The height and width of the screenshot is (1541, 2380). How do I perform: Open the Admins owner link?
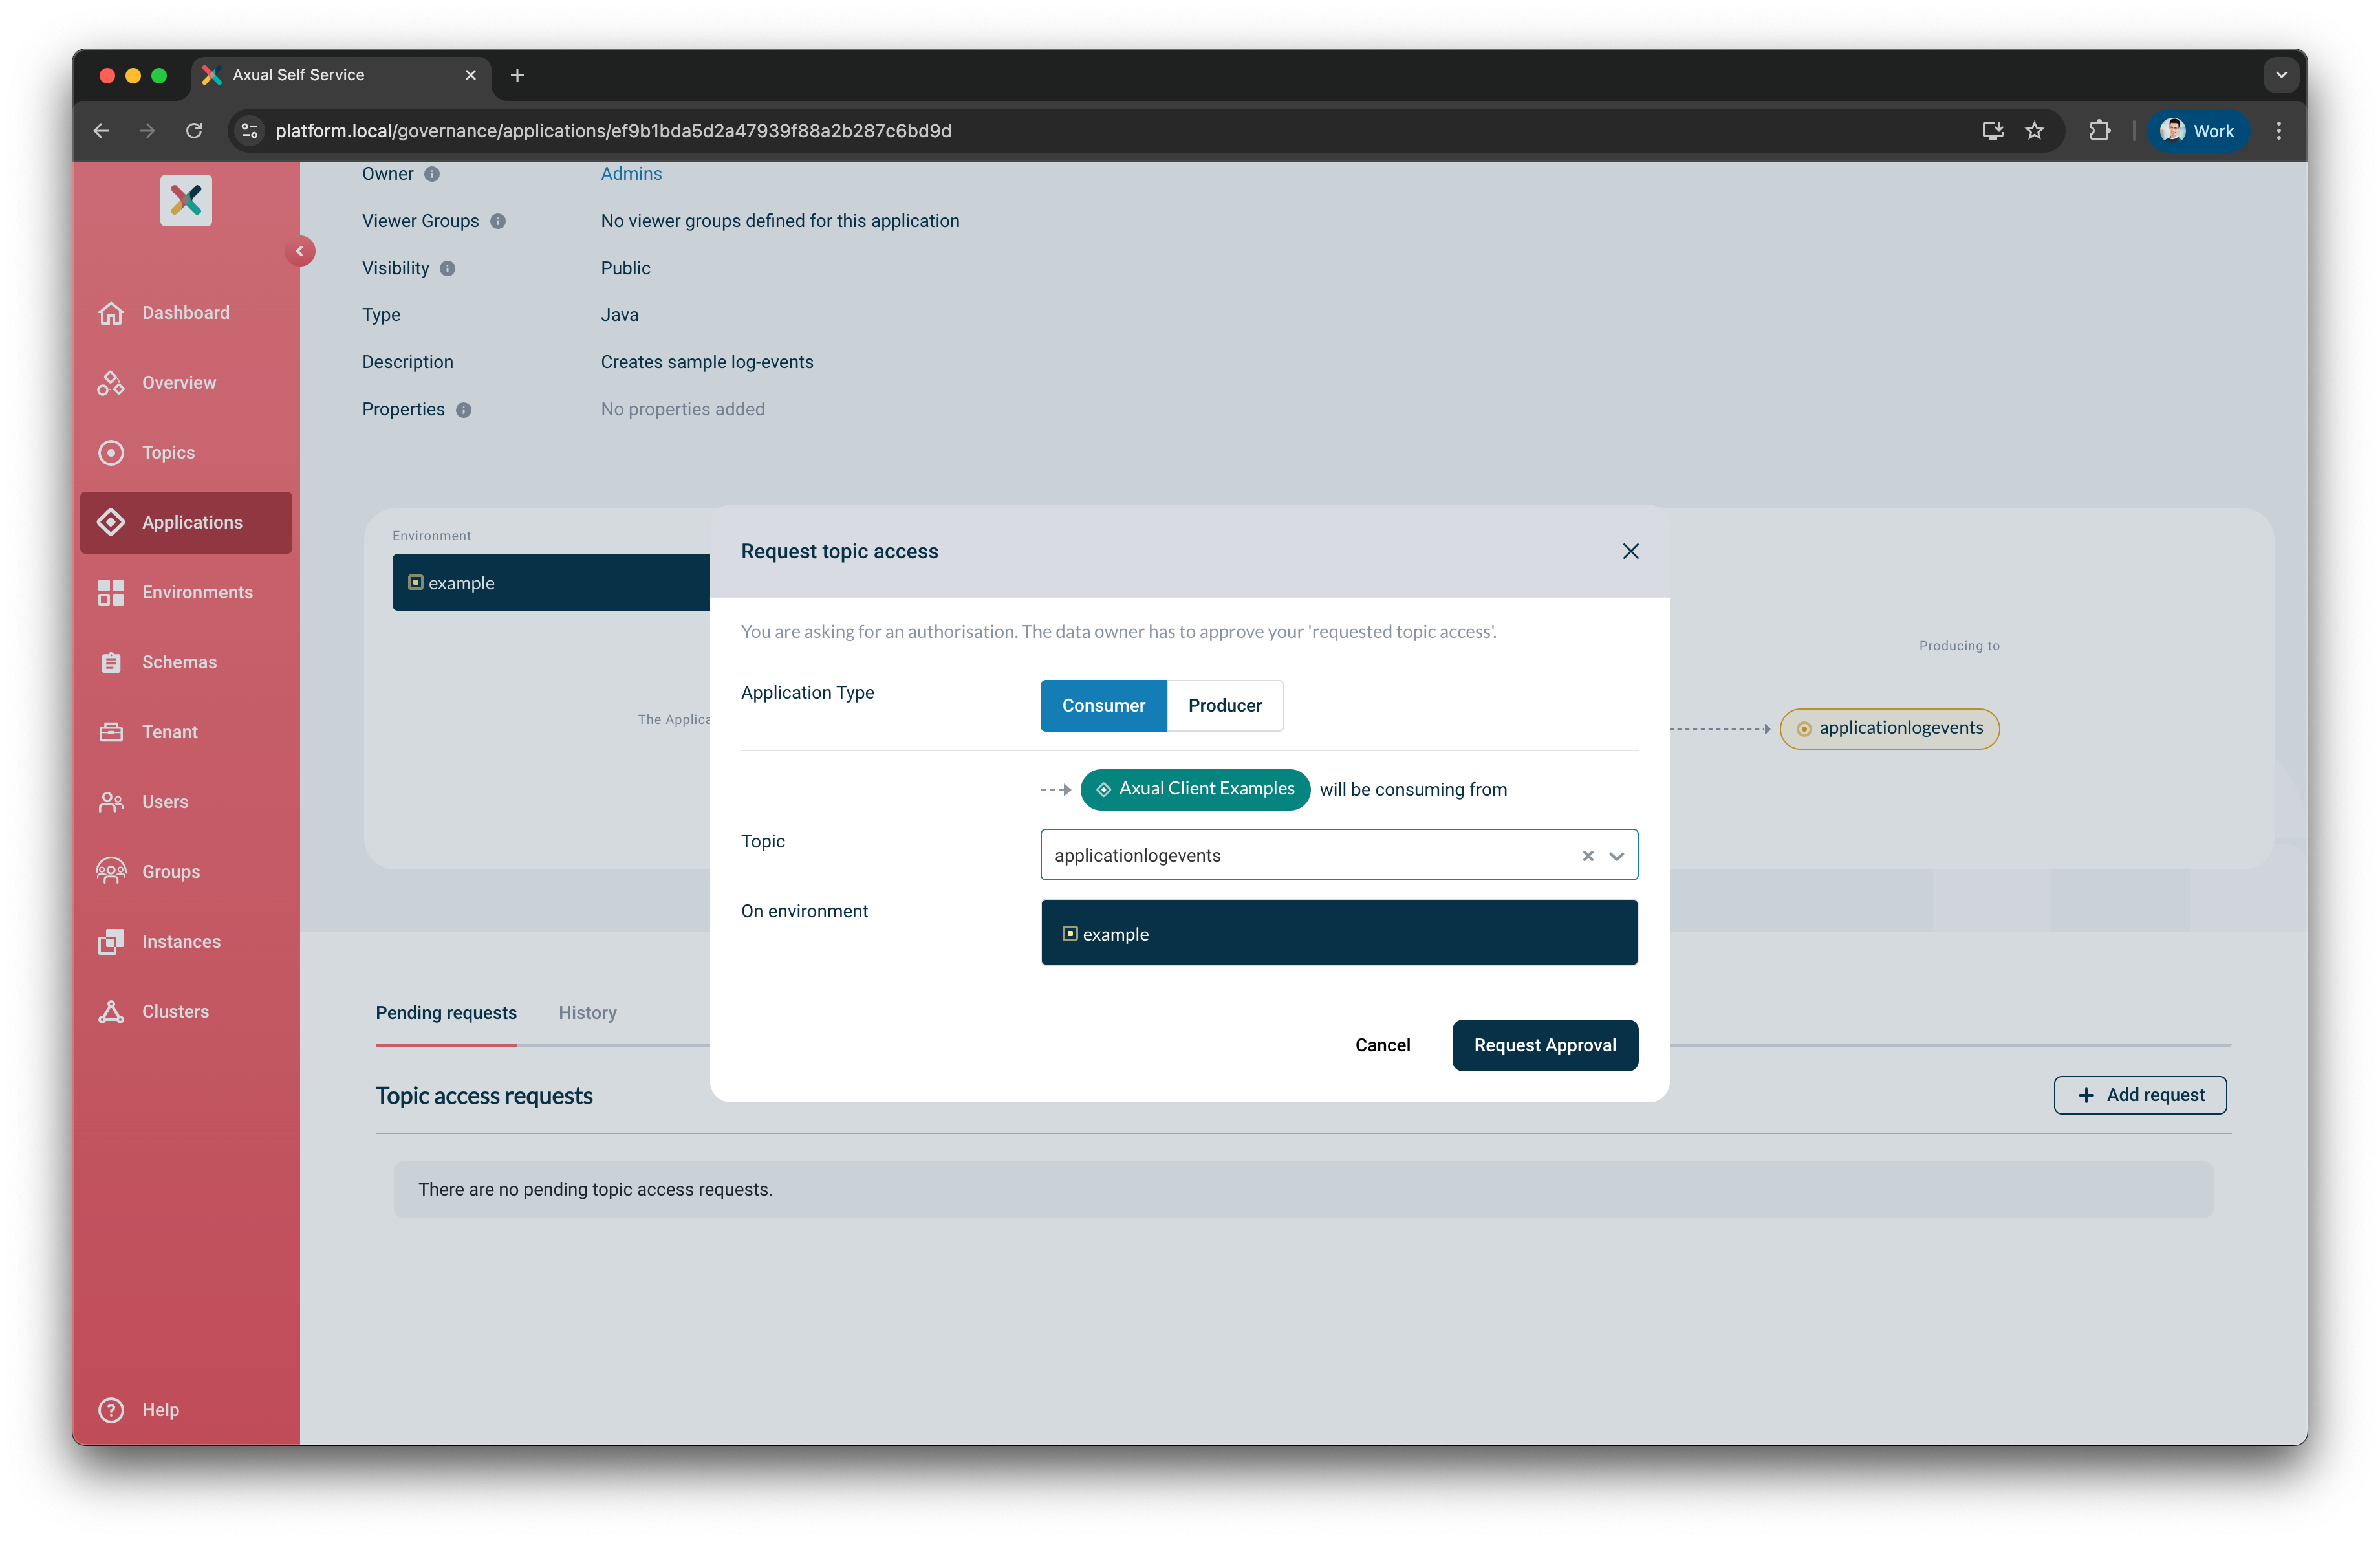[x=631, y=173]
